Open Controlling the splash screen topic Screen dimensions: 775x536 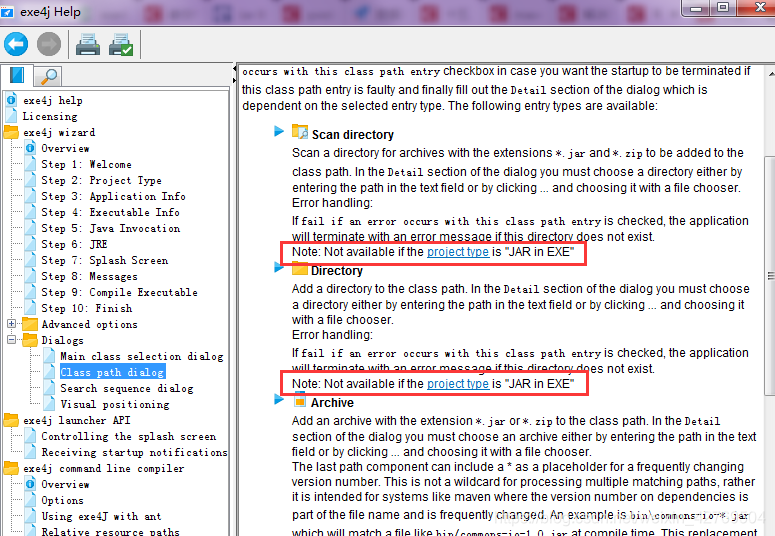129,437
